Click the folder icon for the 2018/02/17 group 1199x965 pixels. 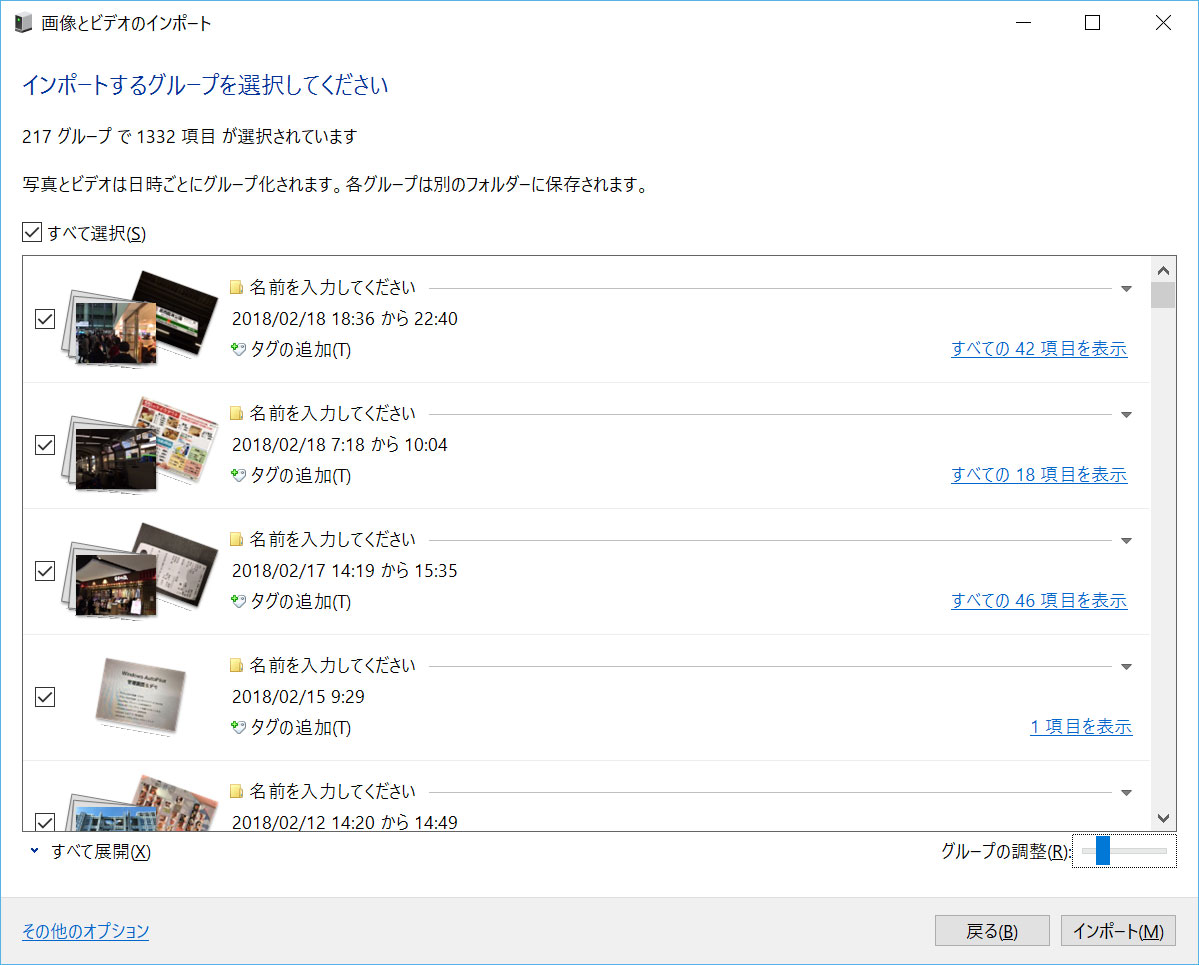(236, 538)
